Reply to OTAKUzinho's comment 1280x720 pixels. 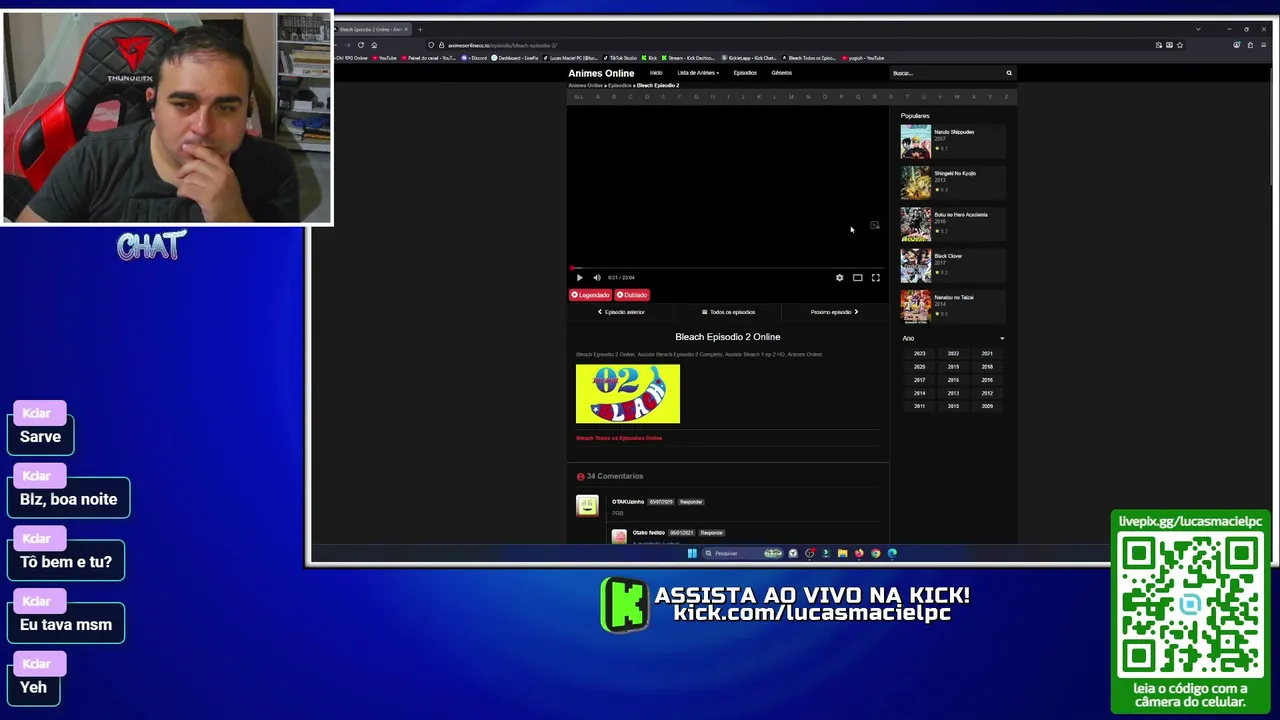click(691, 502)
